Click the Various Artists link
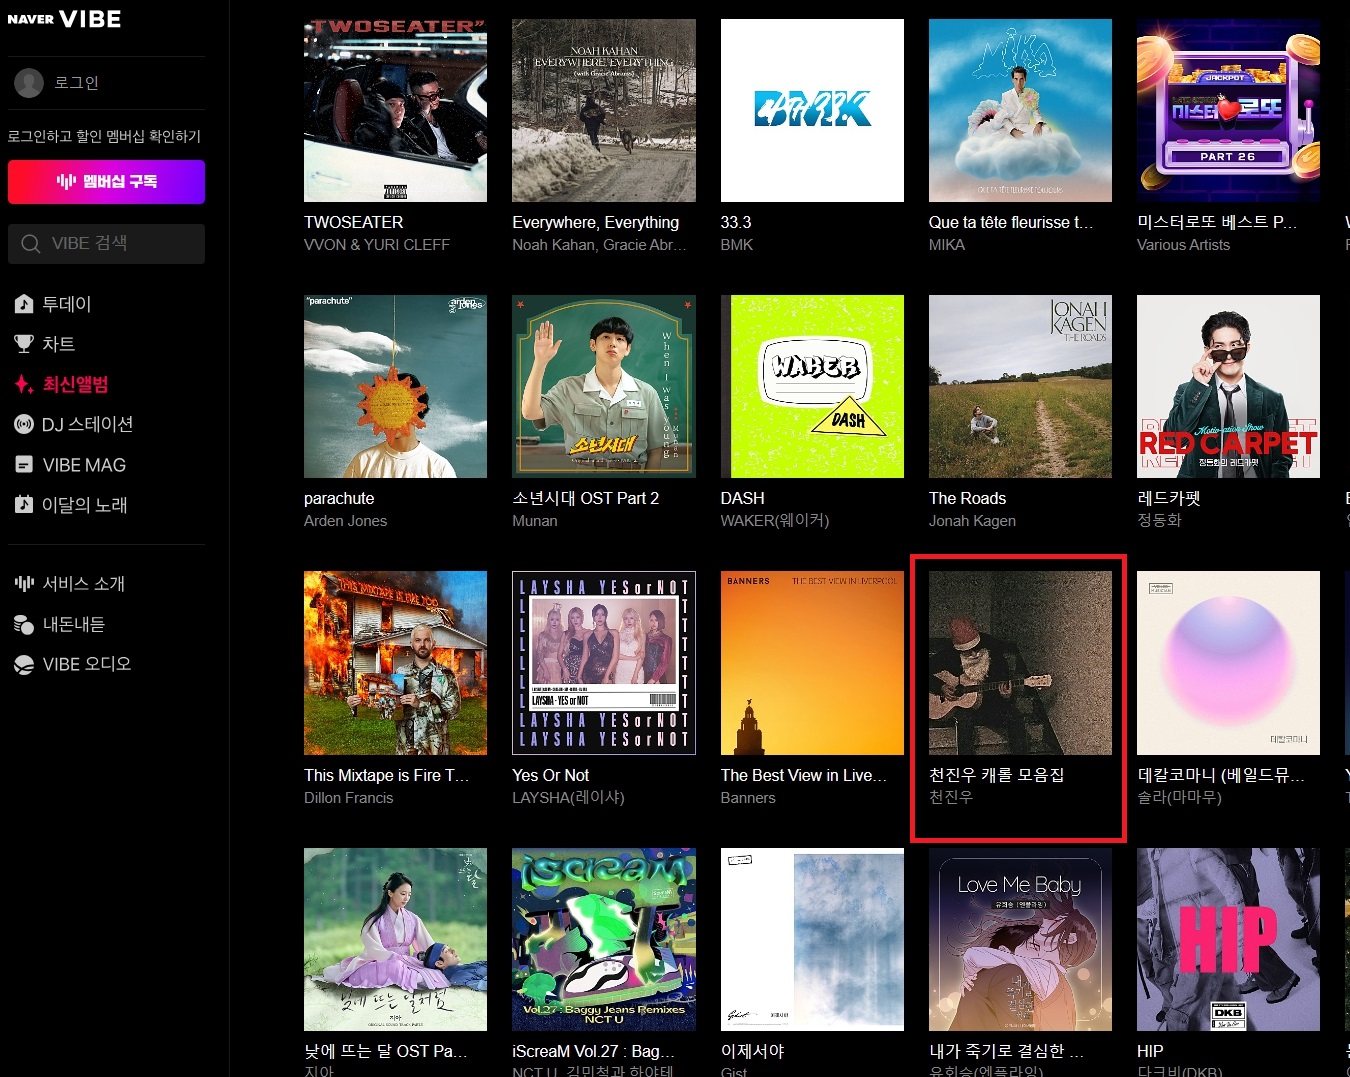This screenshot has width=1350, height=1077. point(1184,245)
